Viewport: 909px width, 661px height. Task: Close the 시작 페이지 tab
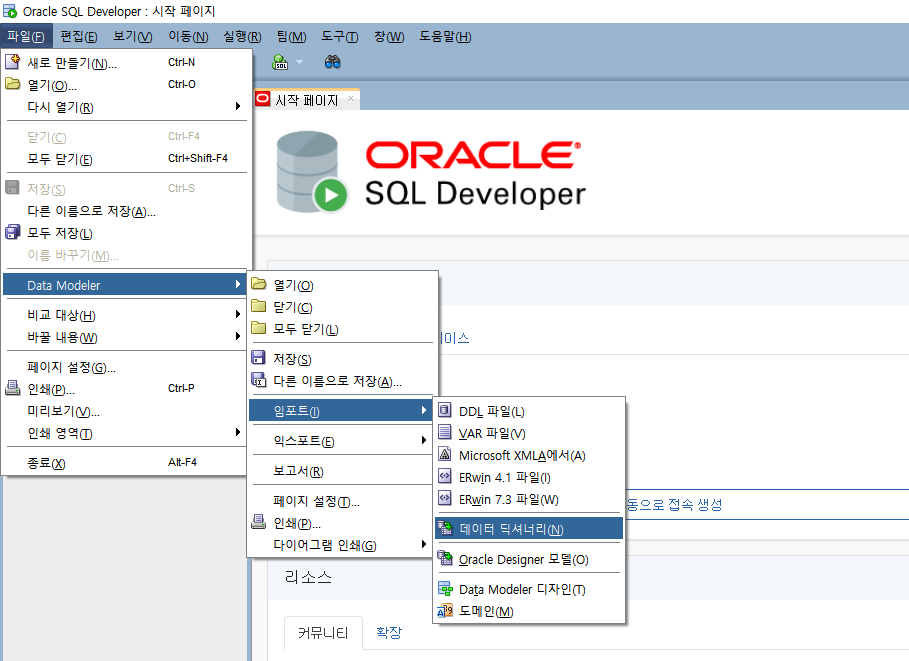pyautogui.click(x=351, y=99)
